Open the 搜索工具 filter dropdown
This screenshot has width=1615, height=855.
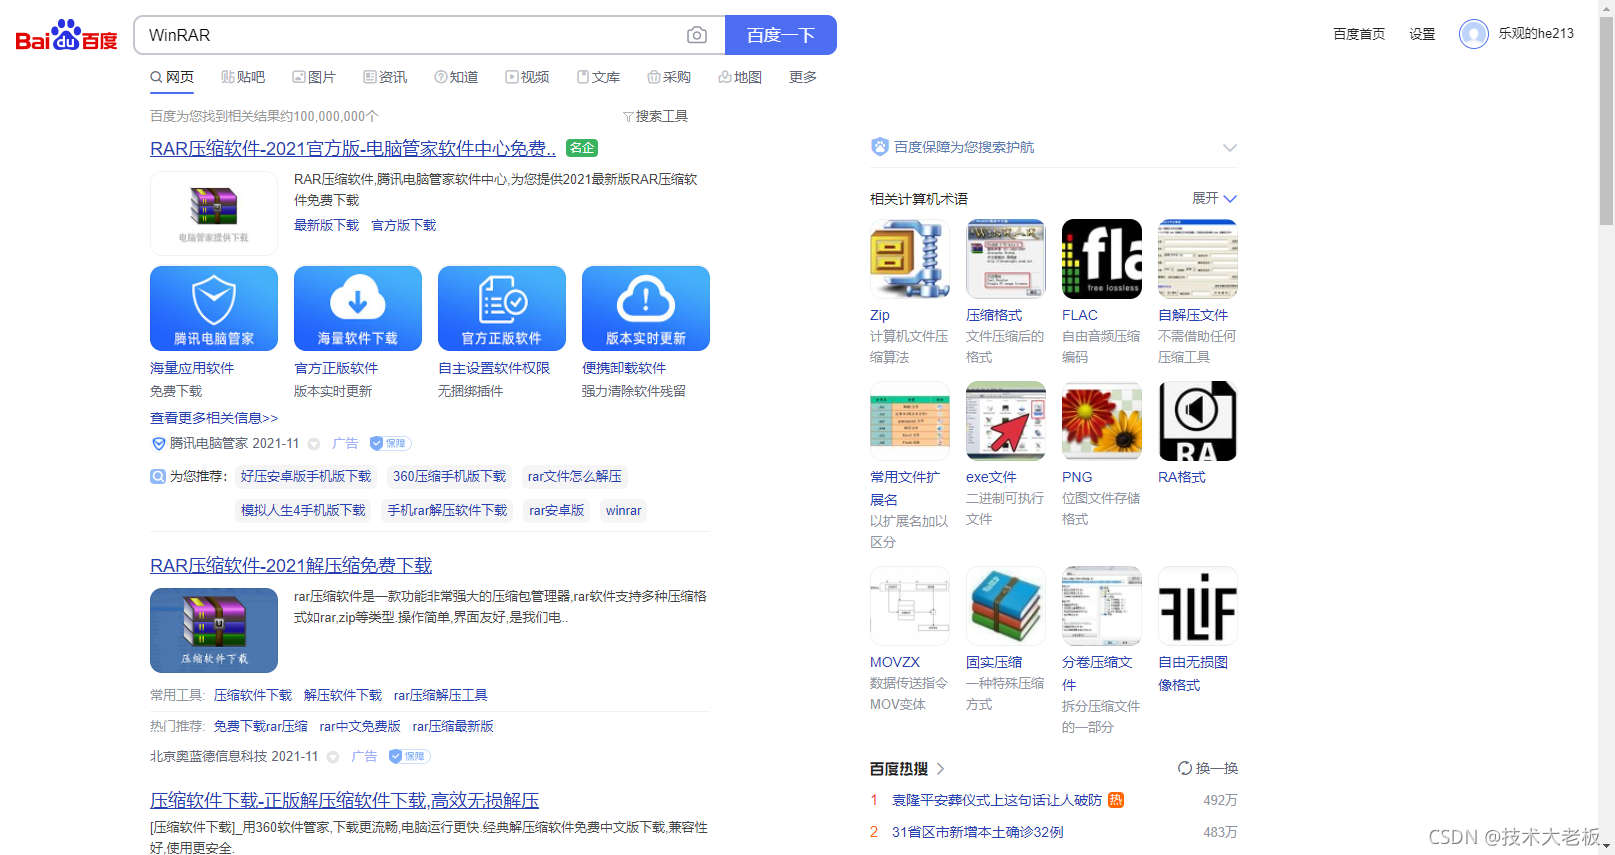(x=656, y=116)
